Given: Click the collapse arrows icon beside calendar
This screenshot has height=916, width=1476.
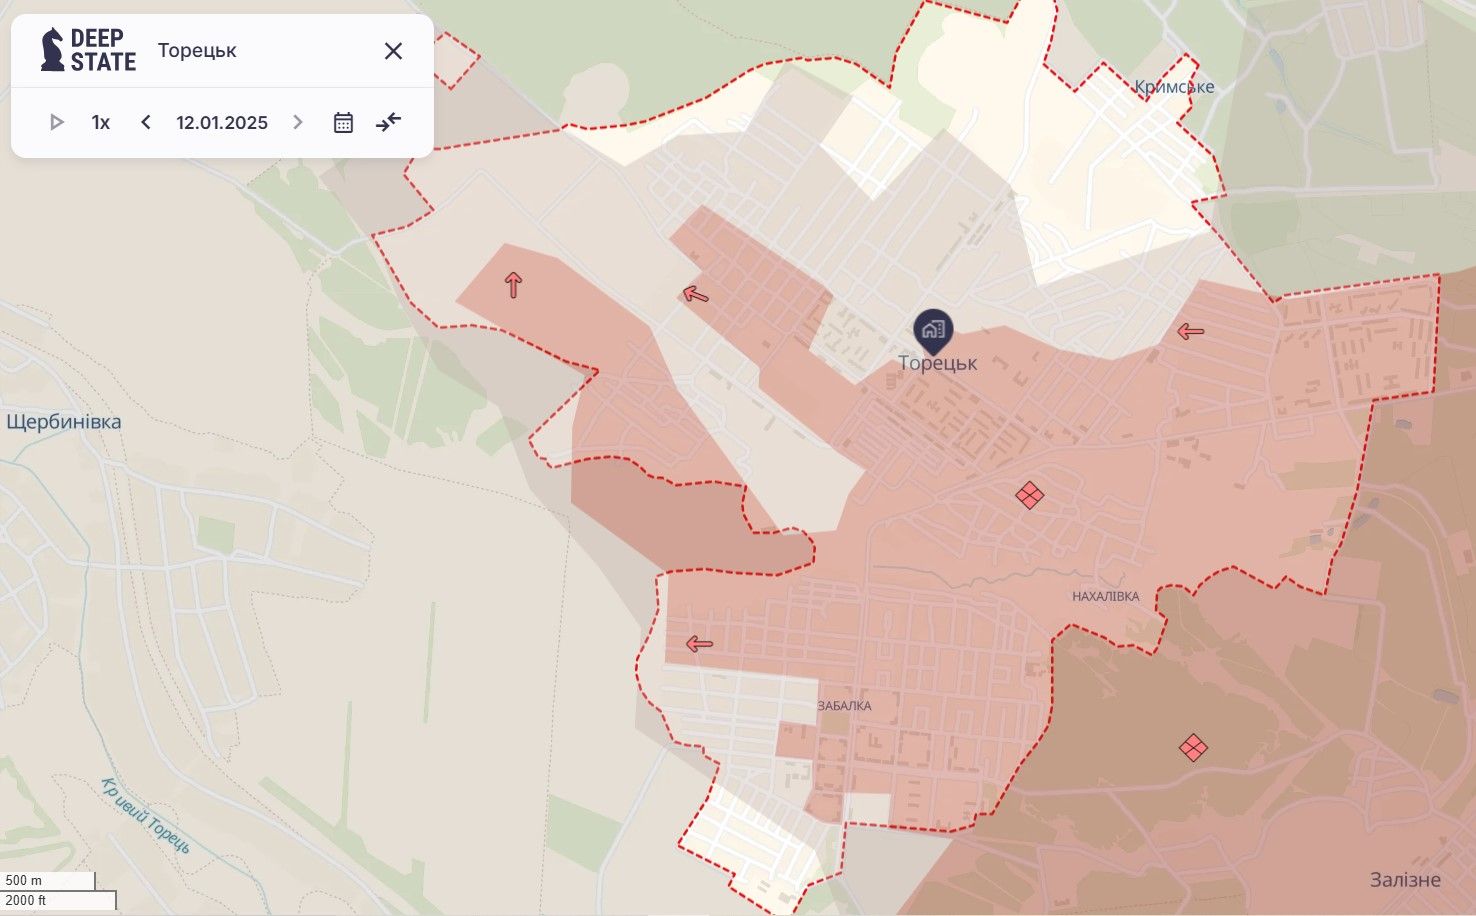Looking at the screenshot, I should tap(388, 122).
